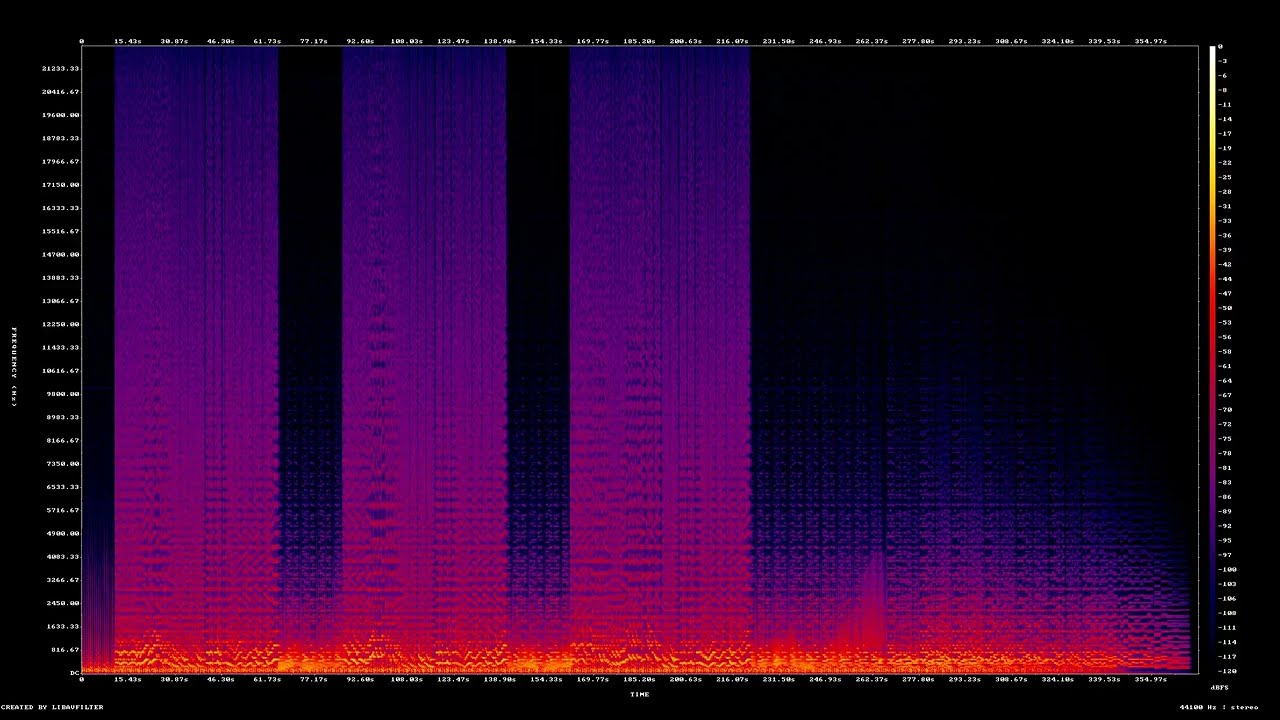Click the dBFS color gradient bar

tap(1212, 359)
